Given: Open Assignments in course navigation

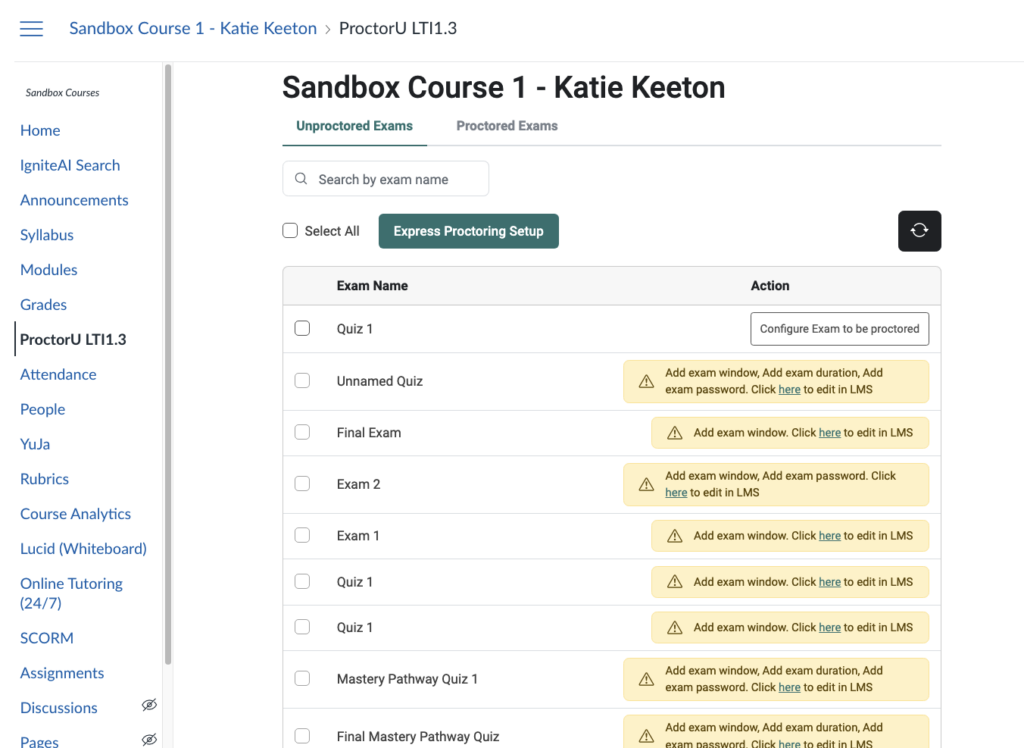Looking at the screenshot, I should [x=62, y=673].
